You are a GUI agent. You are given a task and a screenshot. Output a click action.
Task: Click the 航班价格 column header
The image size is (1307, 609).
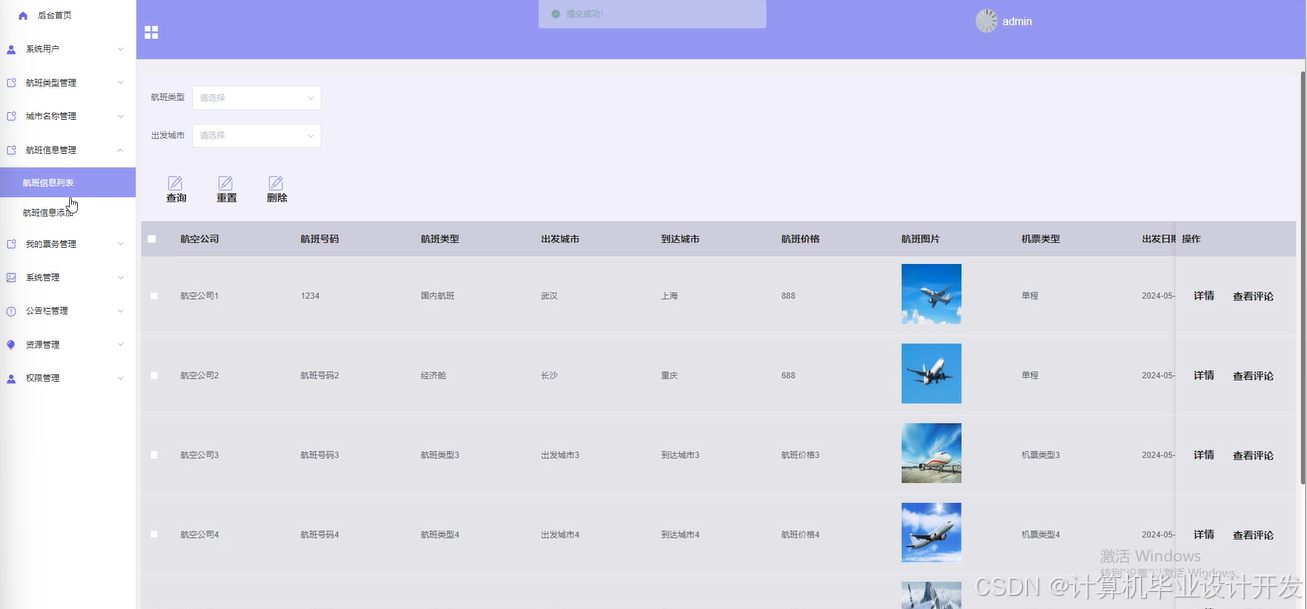(x=800, y=239)
